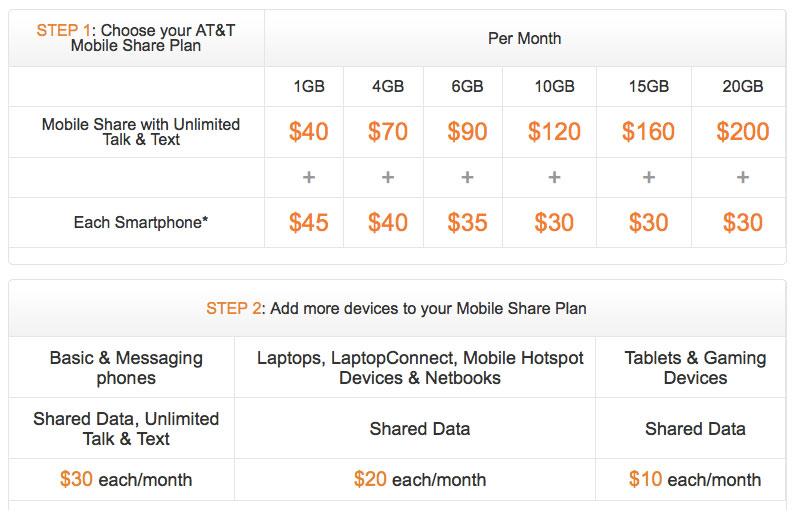Image resolution: width=792 pixels, height=512 pixels.
Task: Click the plus sign under the $160 plan
Action: pyautogui.click(x=649, y=177)
